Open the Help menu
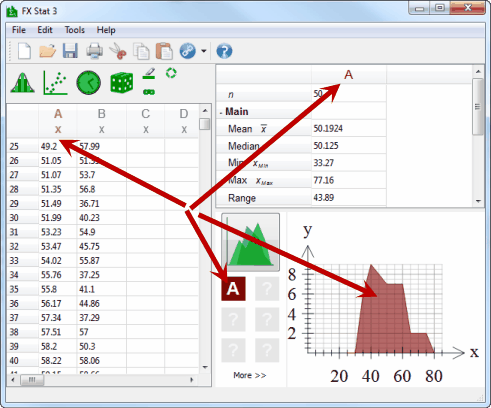This screenshot has width=491, height=408. point(106,30)
